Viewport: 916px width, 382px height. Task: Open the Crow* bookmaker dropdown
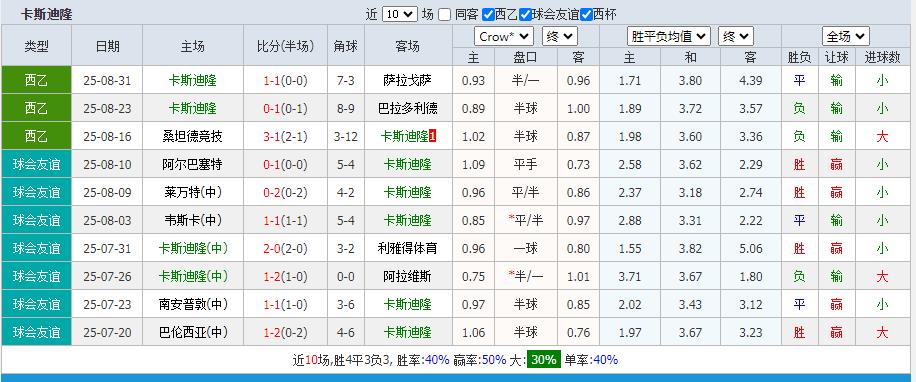(504, 37)
